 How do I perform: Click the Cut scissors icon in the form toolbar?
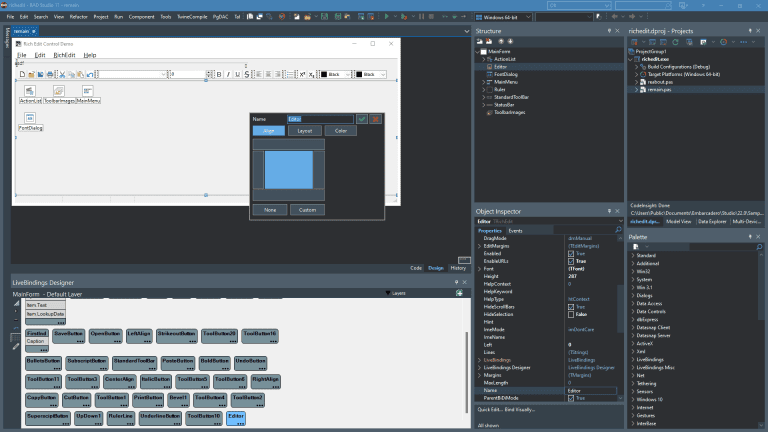pyautogui.click(x=62, y=74)
